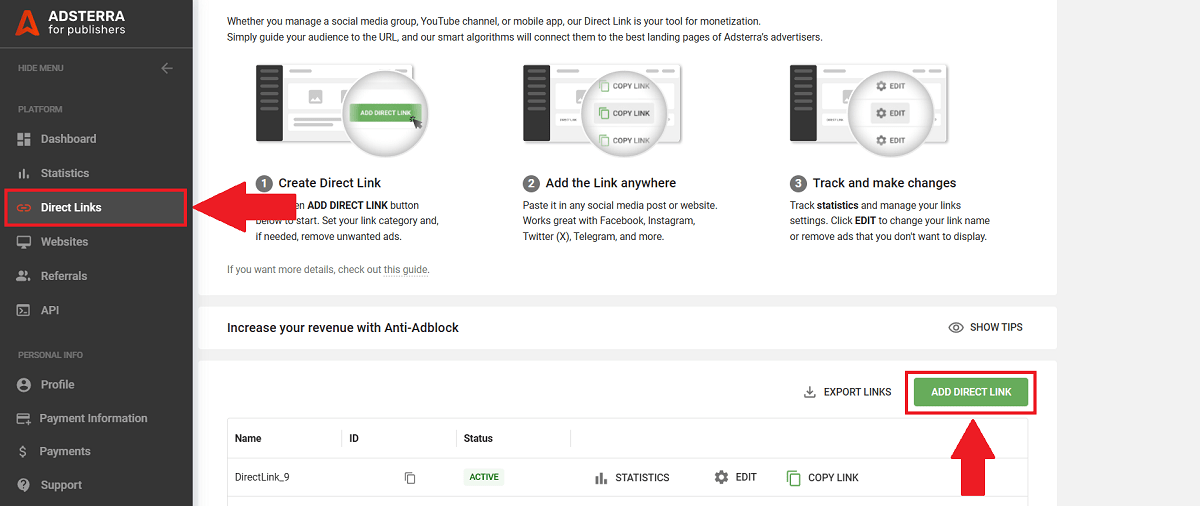
Task: Click the 'Track and make changes' heading
Action: click(x=884, y=183)
